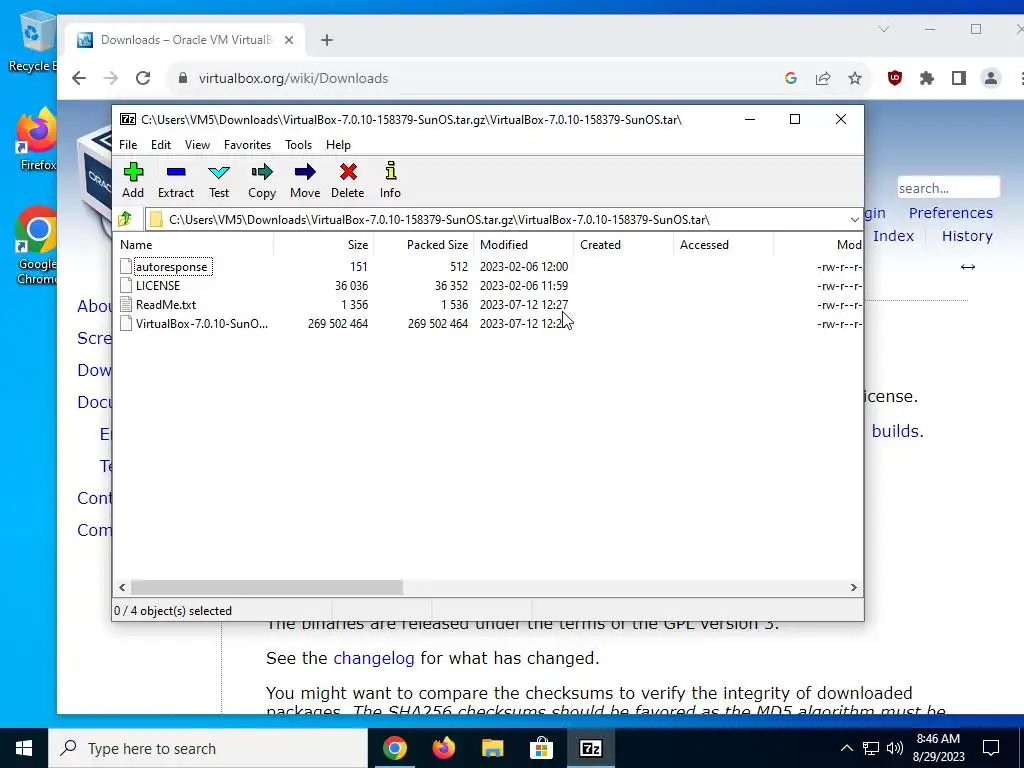The image size is (1024, 768).
Task: Open File Explorer from the taskbar
Action: (x=492, y=748)
